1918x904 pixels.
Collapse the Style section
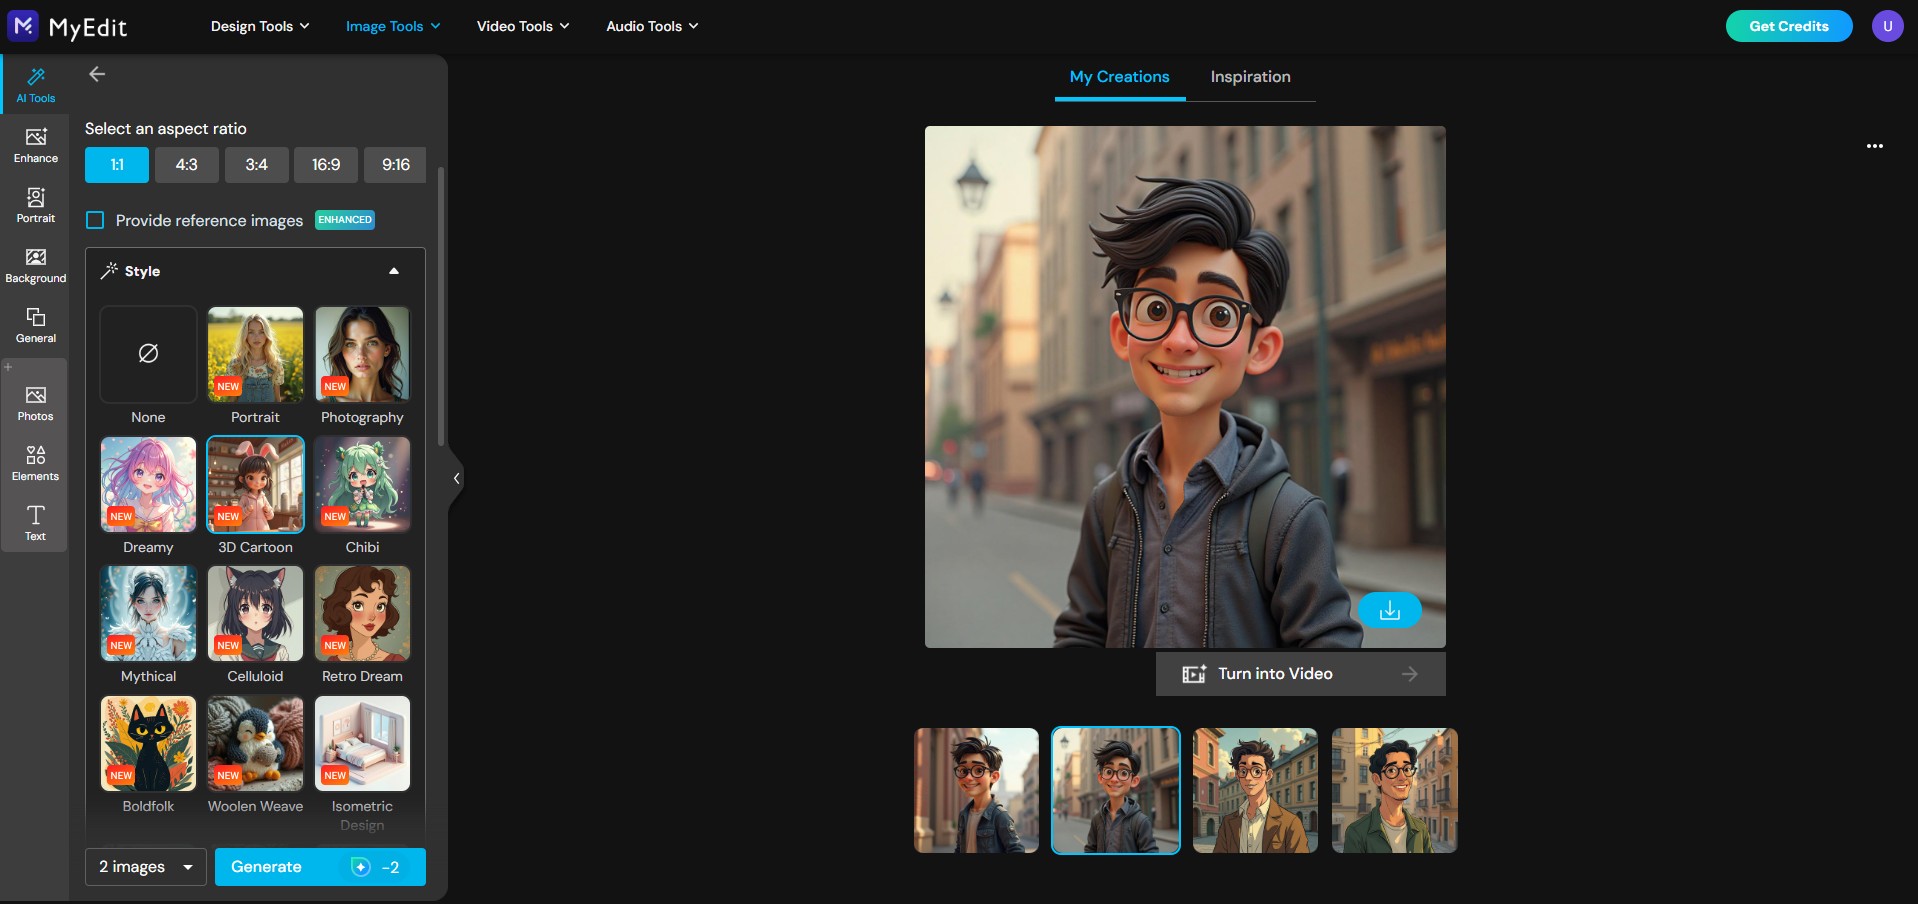[393, 270]
